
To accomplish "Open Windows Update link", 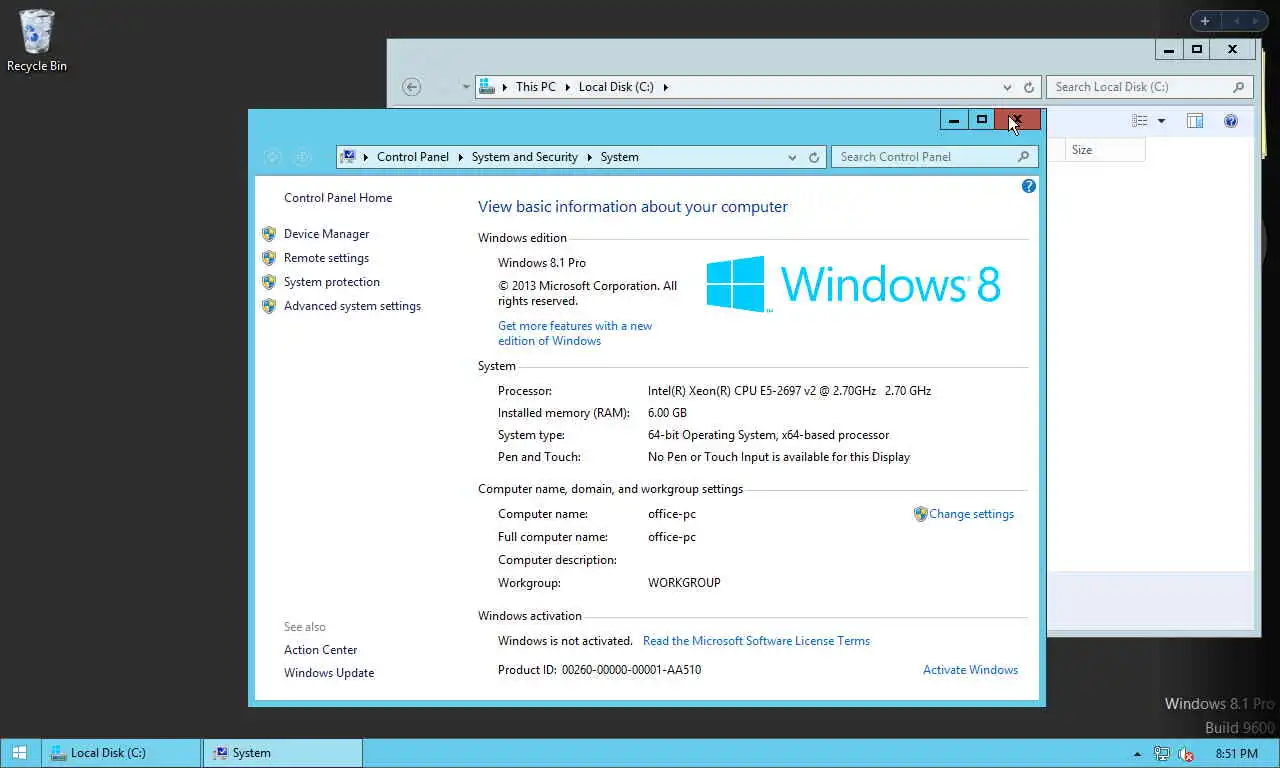I will 329,673.
